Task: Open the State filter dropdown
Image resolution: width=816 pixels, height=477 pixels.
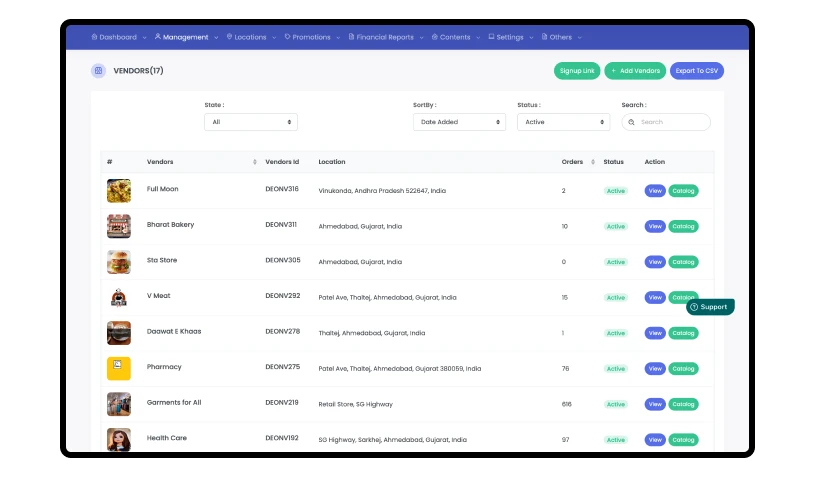Action: pos(250,122)
